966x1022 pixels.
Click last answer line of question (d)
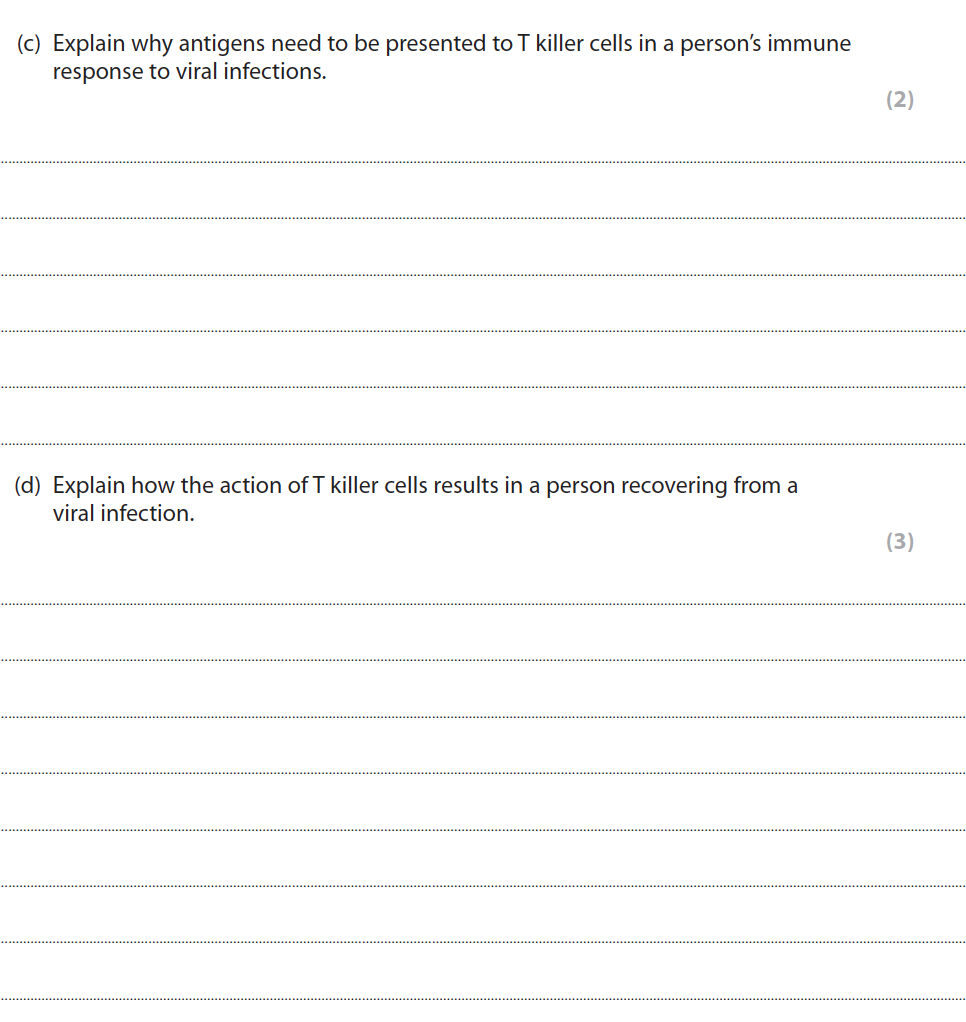(x=483, y=998)
